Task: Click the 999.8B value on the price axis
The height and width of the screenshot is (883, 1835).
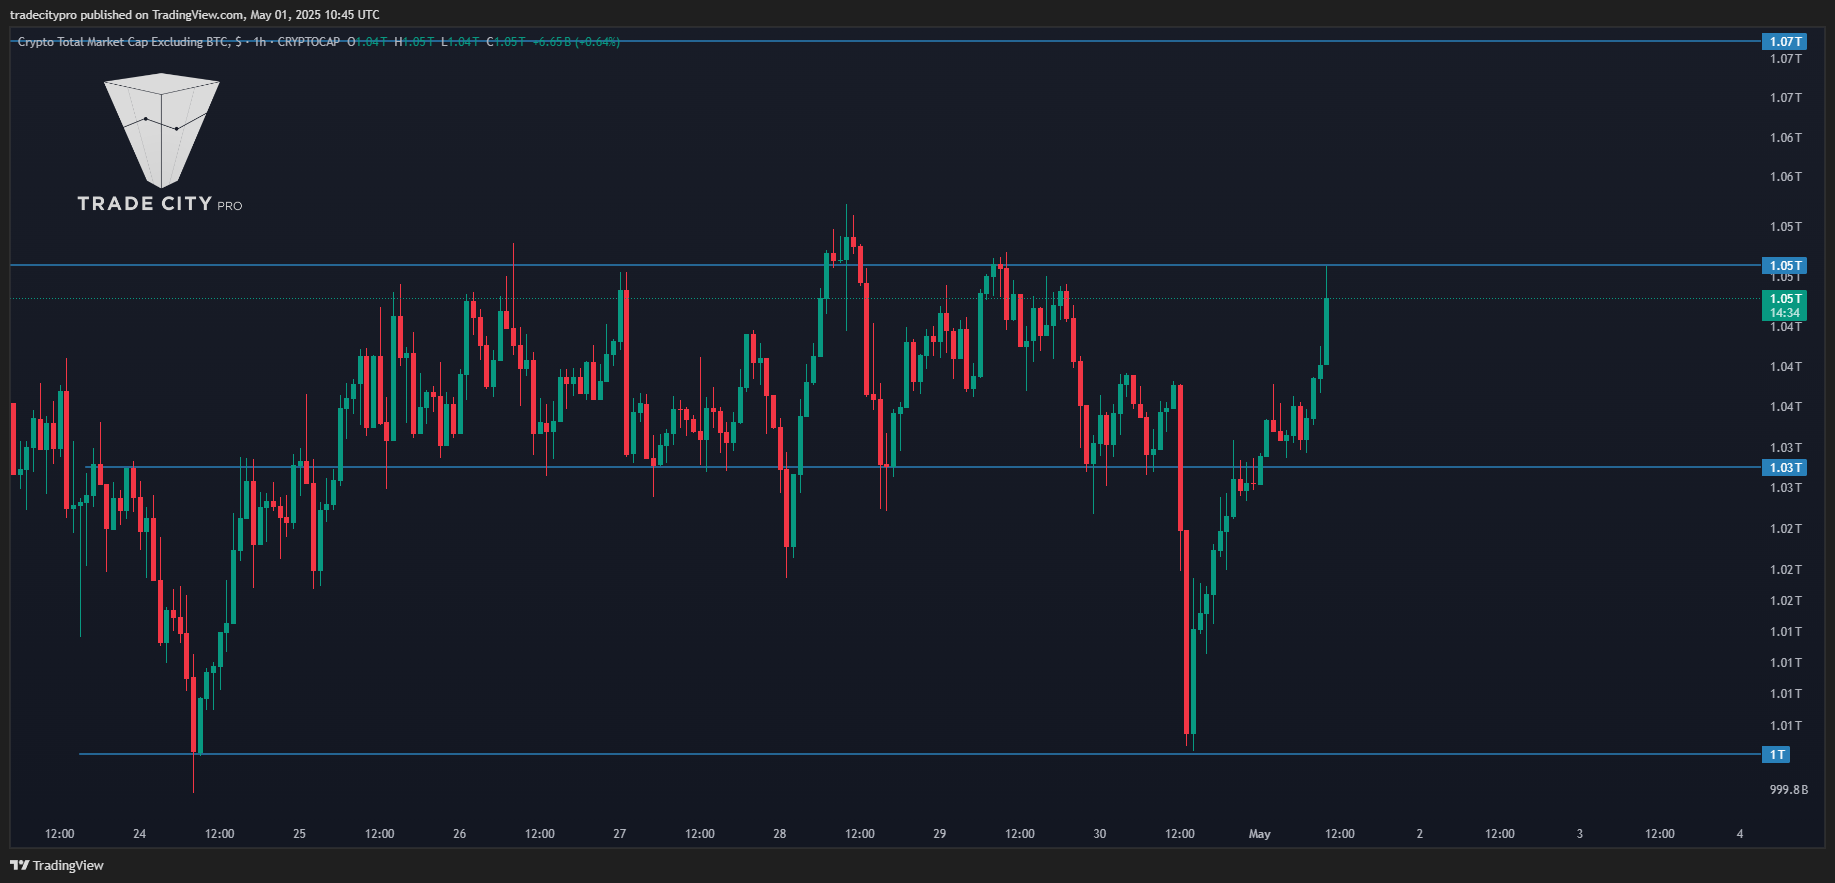Action: tap(1788, 790)
